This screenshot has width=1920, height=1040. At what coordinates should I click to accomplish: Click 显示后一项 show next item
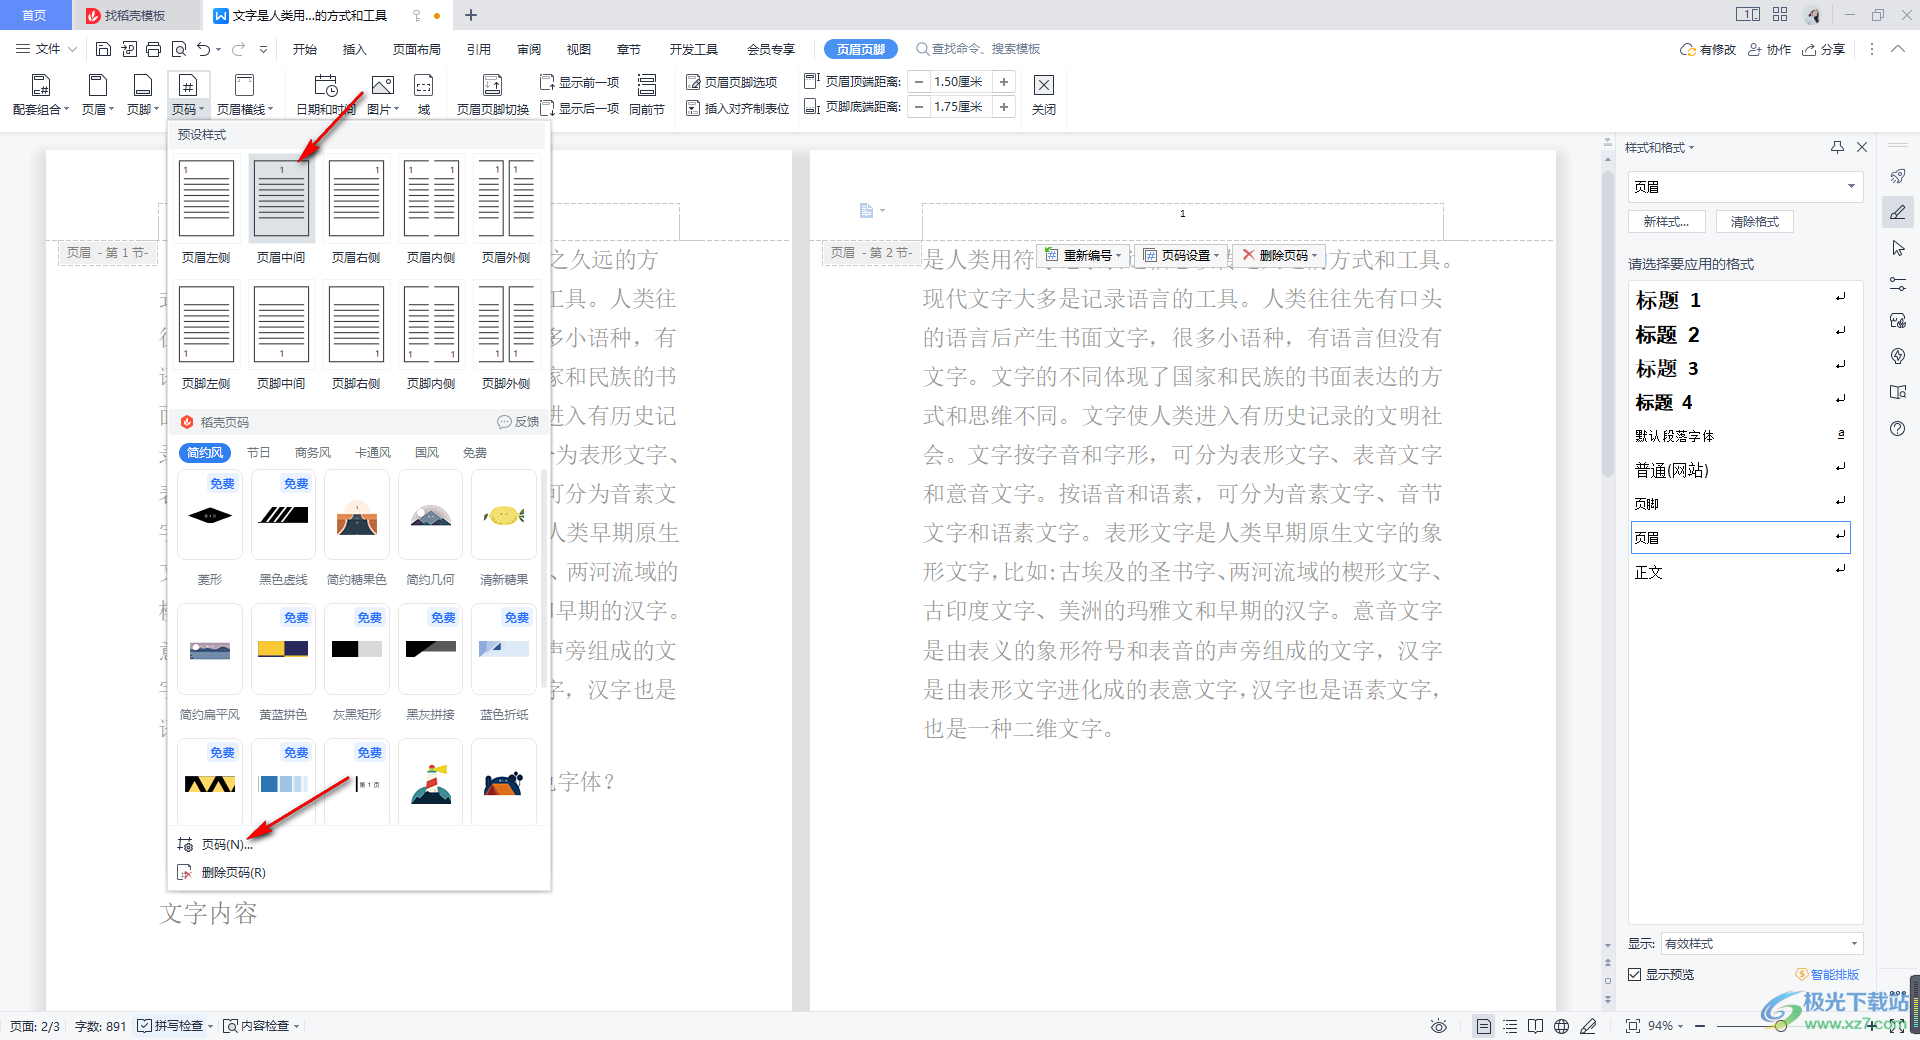pos(579,108)
